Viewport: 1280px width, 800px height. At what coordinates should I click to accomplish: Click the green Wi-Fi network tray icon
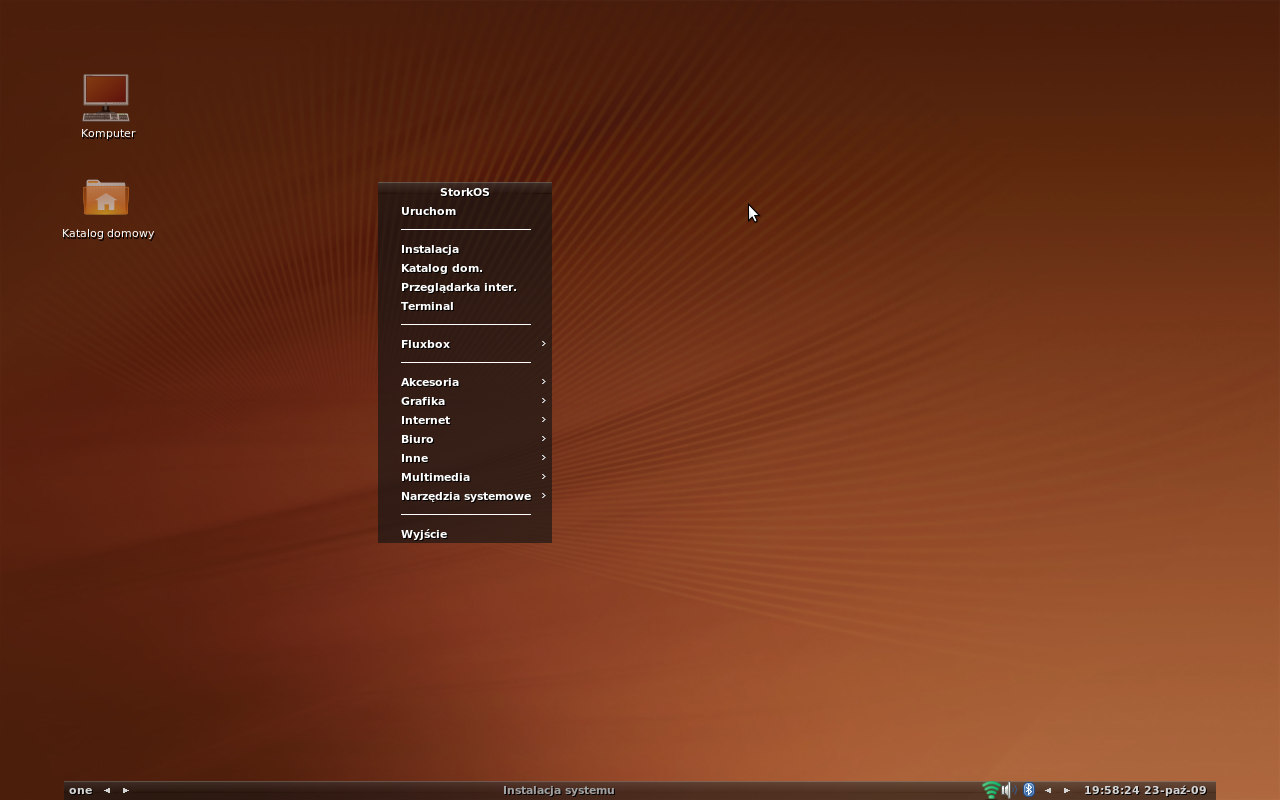[x=991, y=790]
